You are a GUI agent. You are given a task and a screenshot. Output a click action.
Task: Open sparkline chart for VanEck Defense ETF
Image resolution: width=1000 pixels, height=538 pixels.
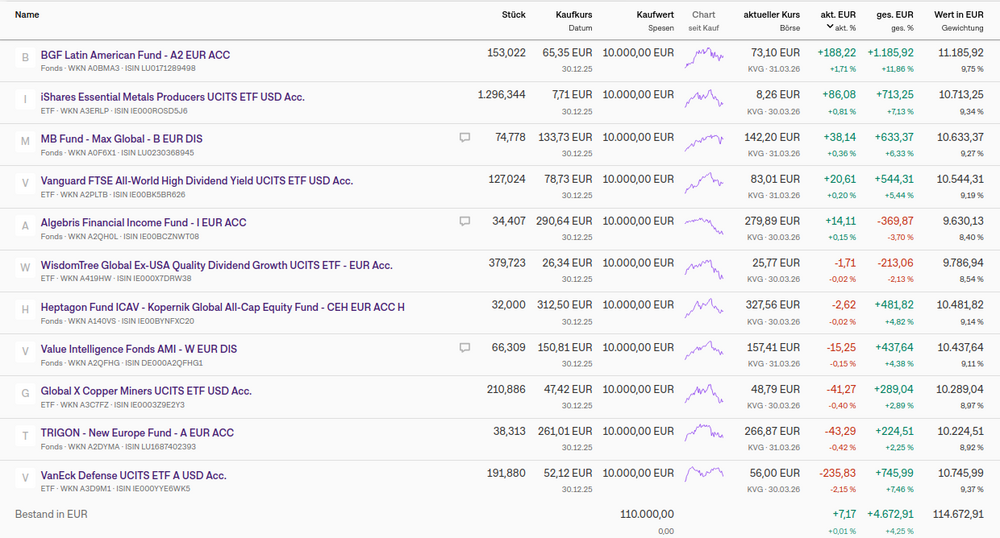point(704,476)
